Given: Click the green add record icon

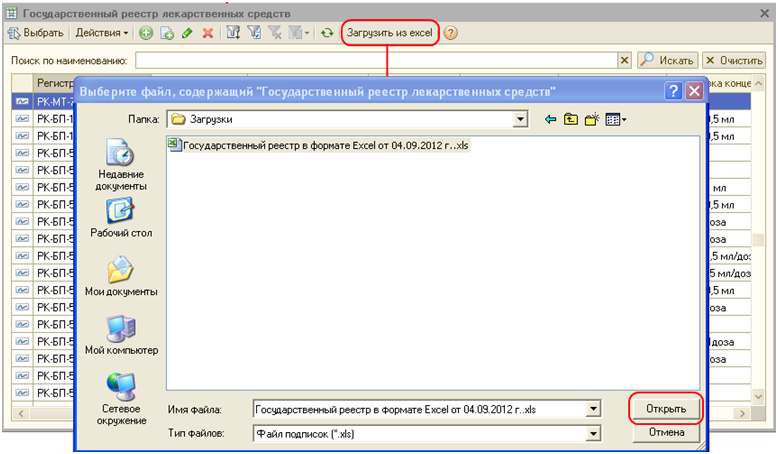Looking at the screenshot, I should (x=146, y=33).
